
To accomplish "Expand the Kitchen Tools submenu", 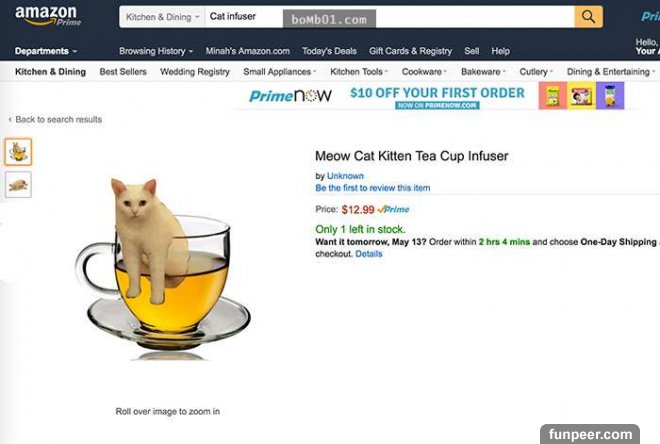I will click(359, 72).
